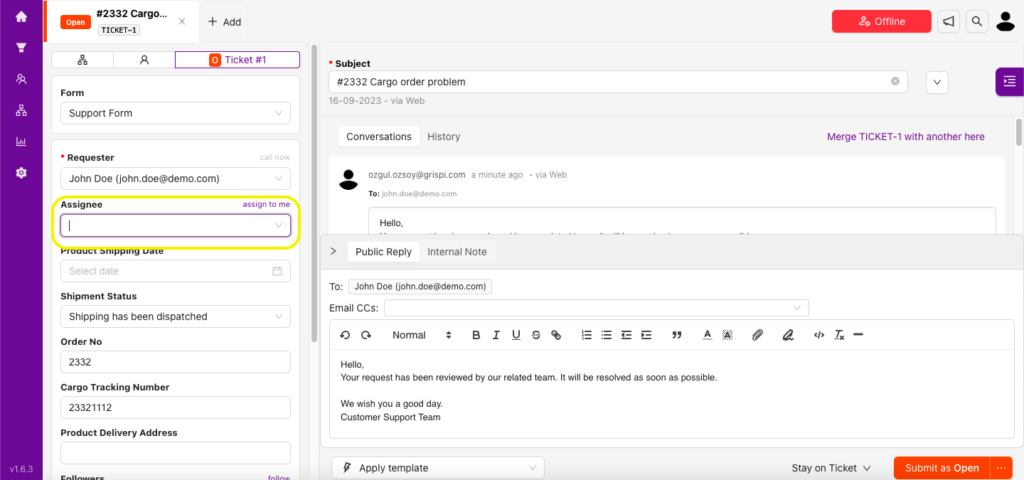This screenshot has width=1024, height=480.
Task: Open the users icon in the sidebar
Action: 21,79
